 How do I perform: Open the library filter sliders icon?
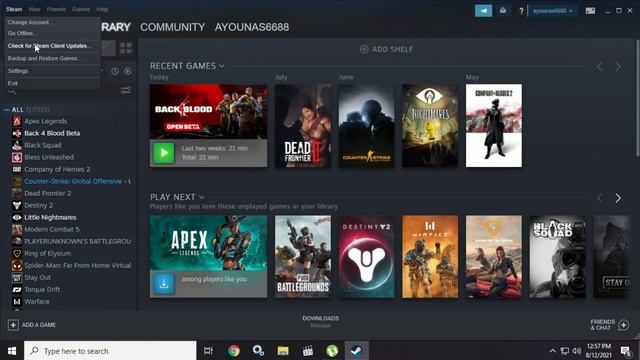click(126, 90)
